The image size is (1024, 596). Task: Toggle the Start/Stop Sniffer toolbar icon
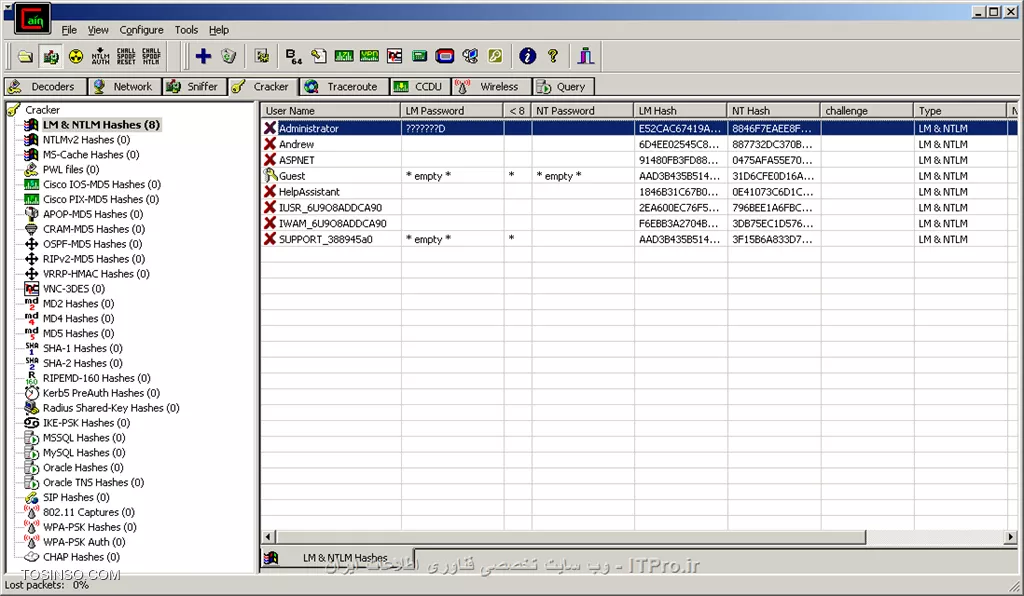(x=50, y=56)
